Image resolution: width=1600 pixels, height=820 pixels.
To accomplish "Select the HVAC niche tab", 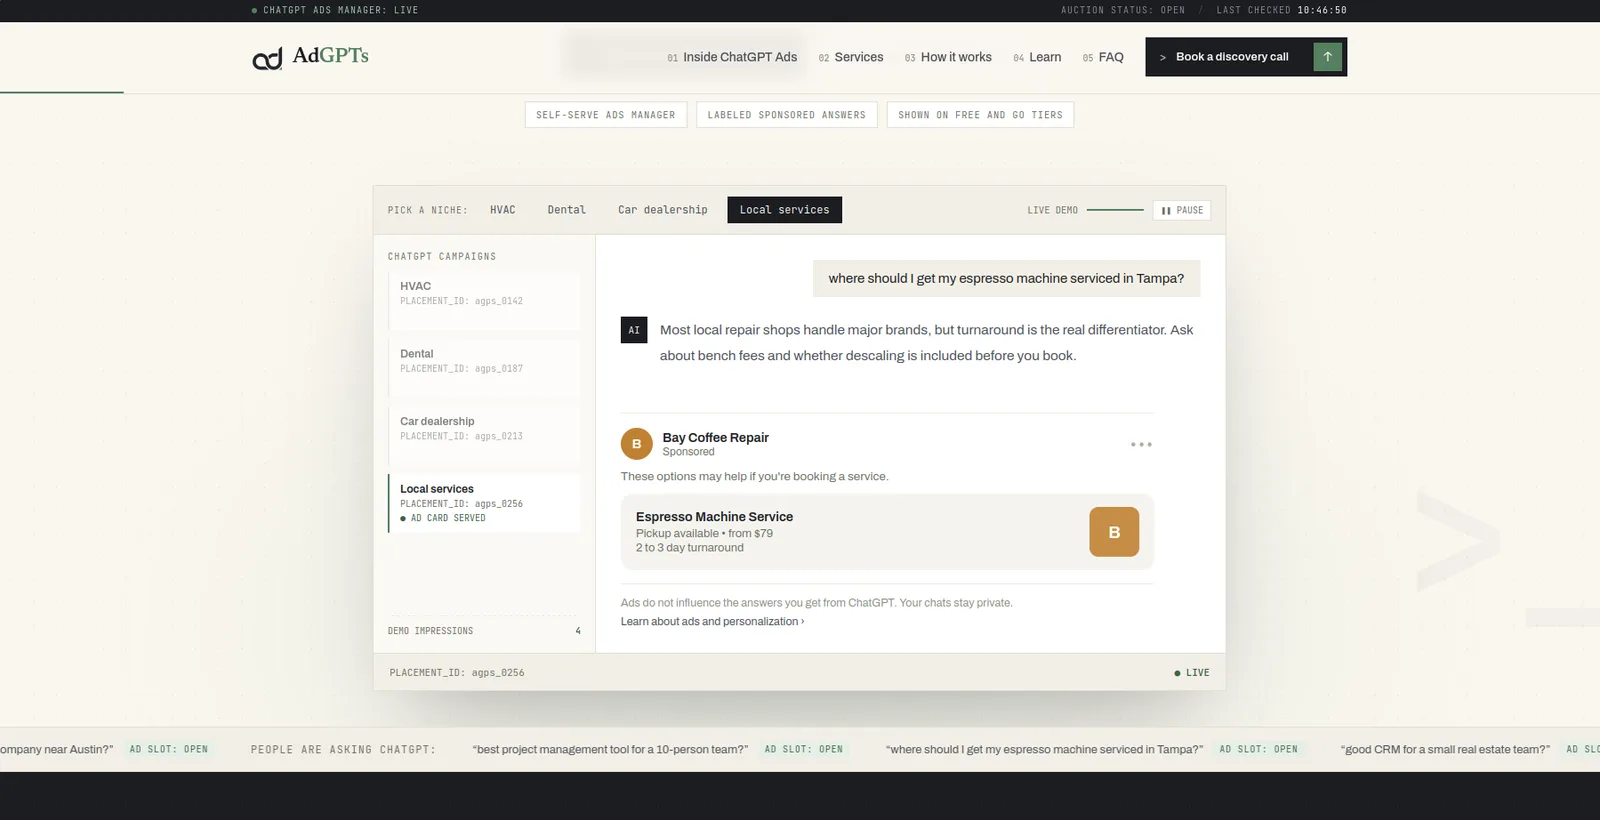I will [503, 210].
